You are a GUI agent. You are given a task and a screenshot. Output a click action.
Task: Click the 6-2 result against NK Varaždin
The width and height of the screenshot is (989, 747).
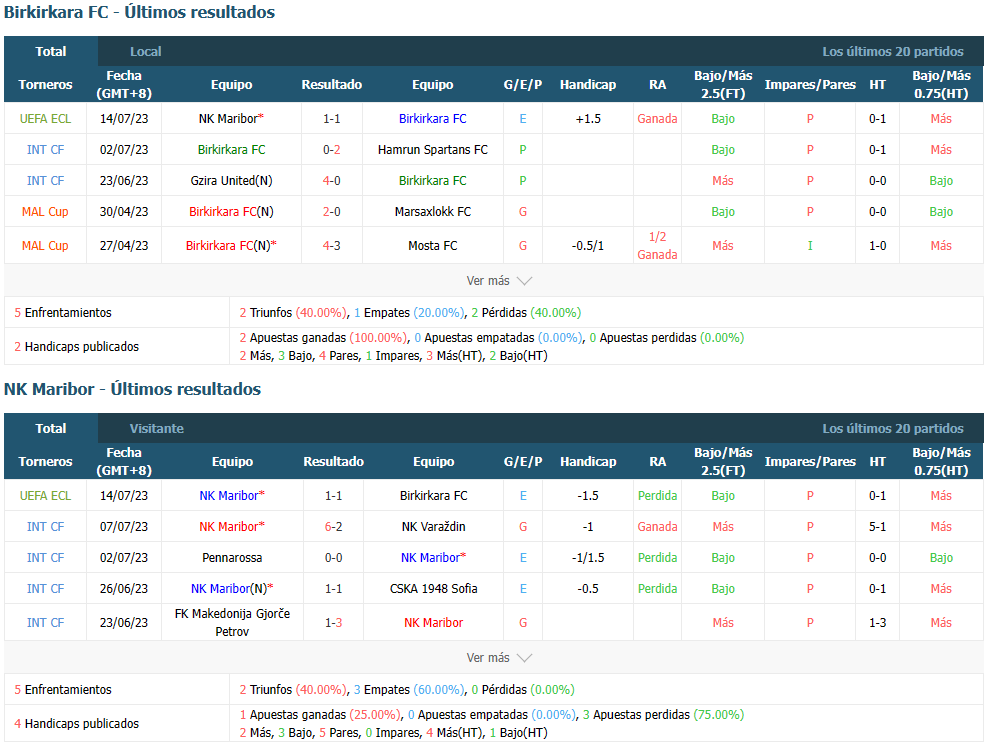click(x=334, y=526)
